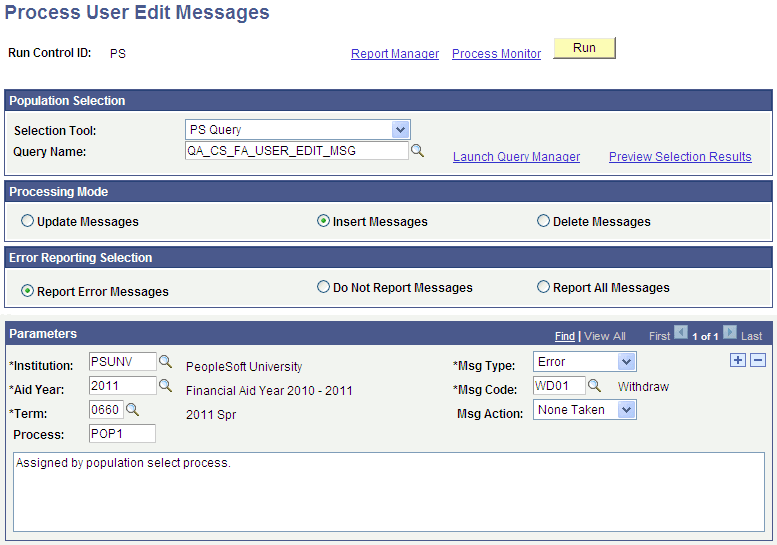Click the 2011 Spr term description

(x=211, y=415)
